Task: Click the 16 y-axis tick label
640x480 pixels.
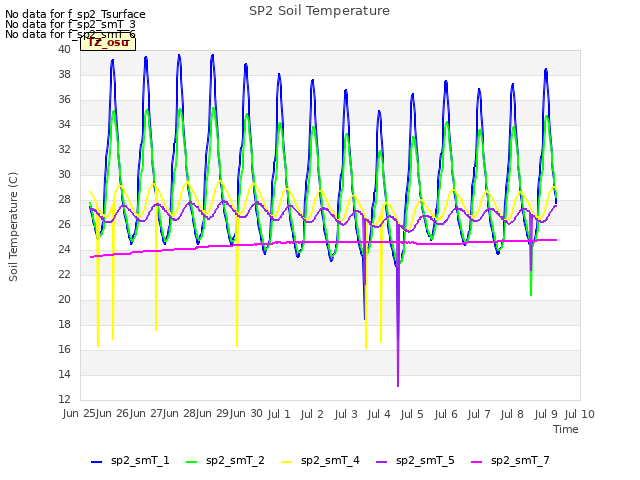Action: (x=64, y=350)
